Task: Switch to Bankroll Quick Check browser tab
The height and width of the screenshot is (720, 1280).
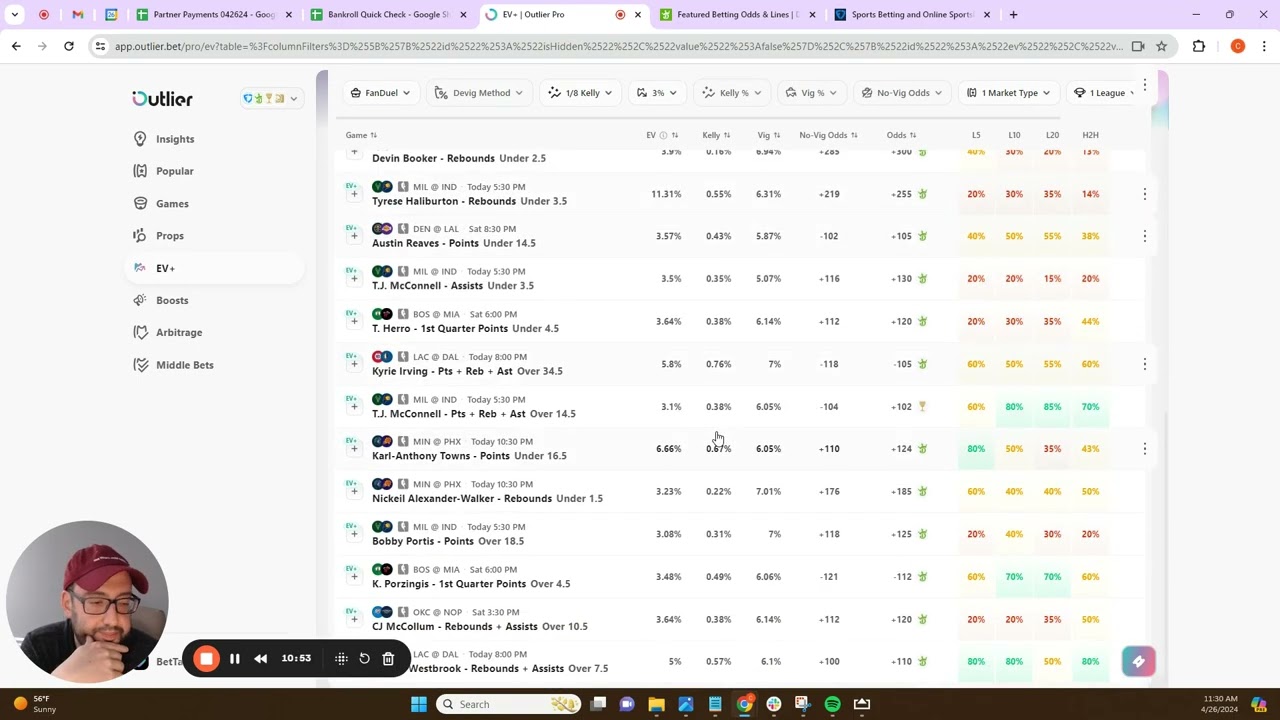Action: (x=387, y=15)
